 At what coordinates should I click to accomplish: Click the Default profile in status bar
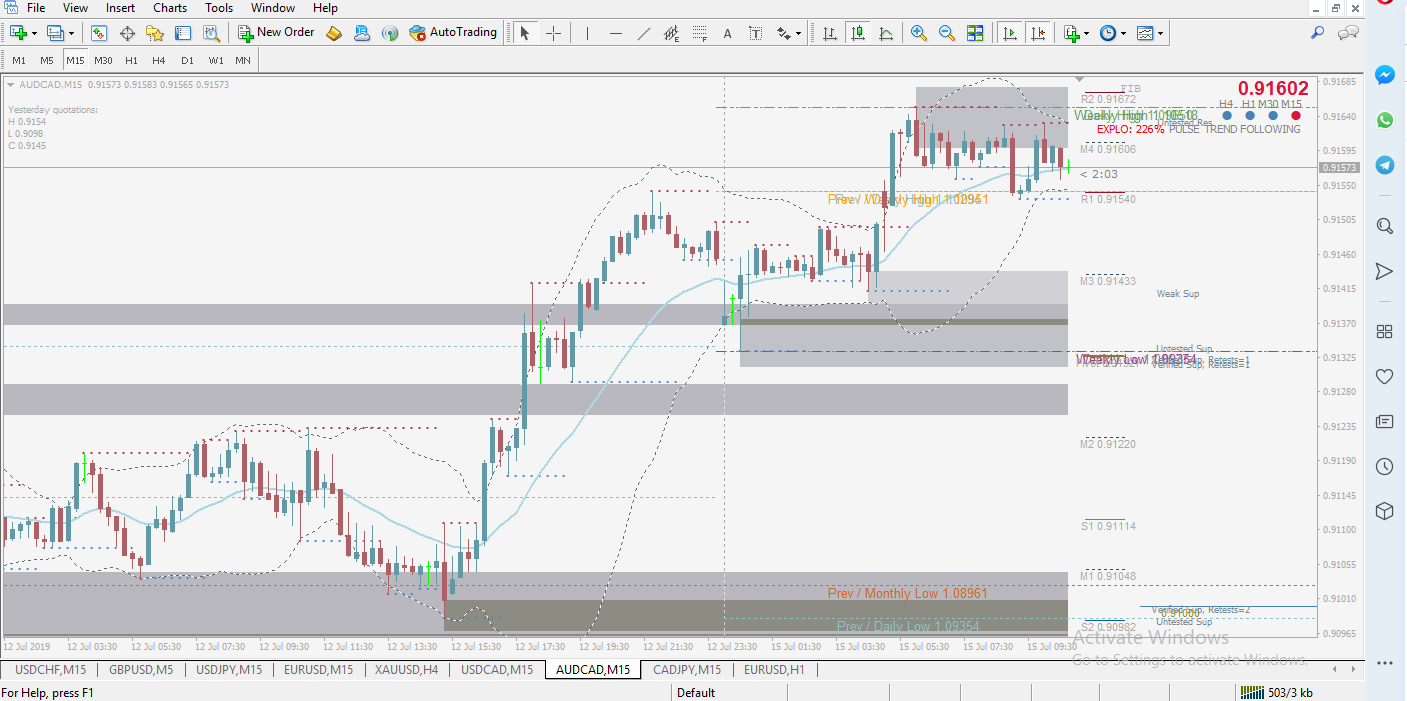pyautogui.click(x=696, y=692)
